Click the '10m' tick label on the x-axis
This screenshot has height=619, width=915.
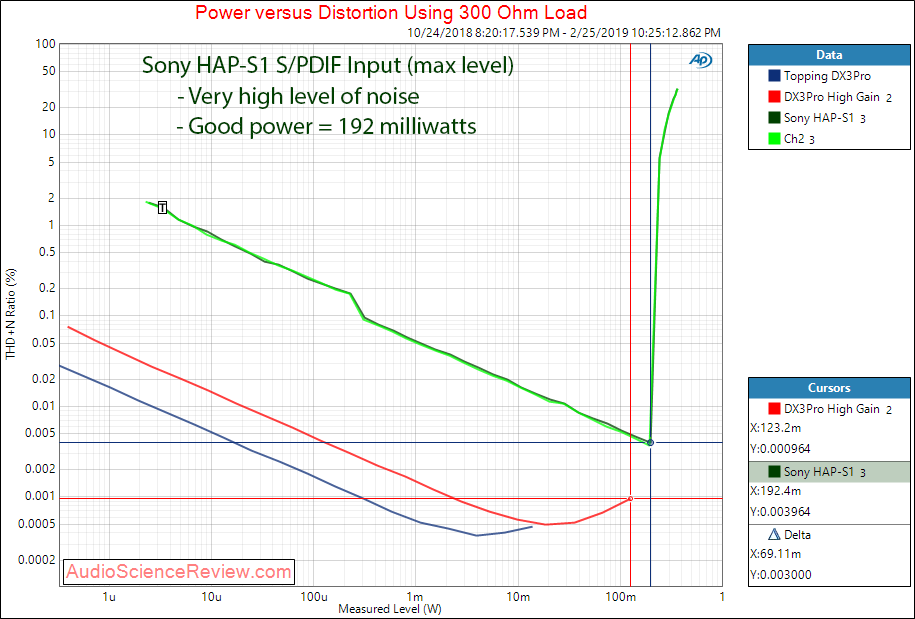pyautogui.click(x=518, y=597)
